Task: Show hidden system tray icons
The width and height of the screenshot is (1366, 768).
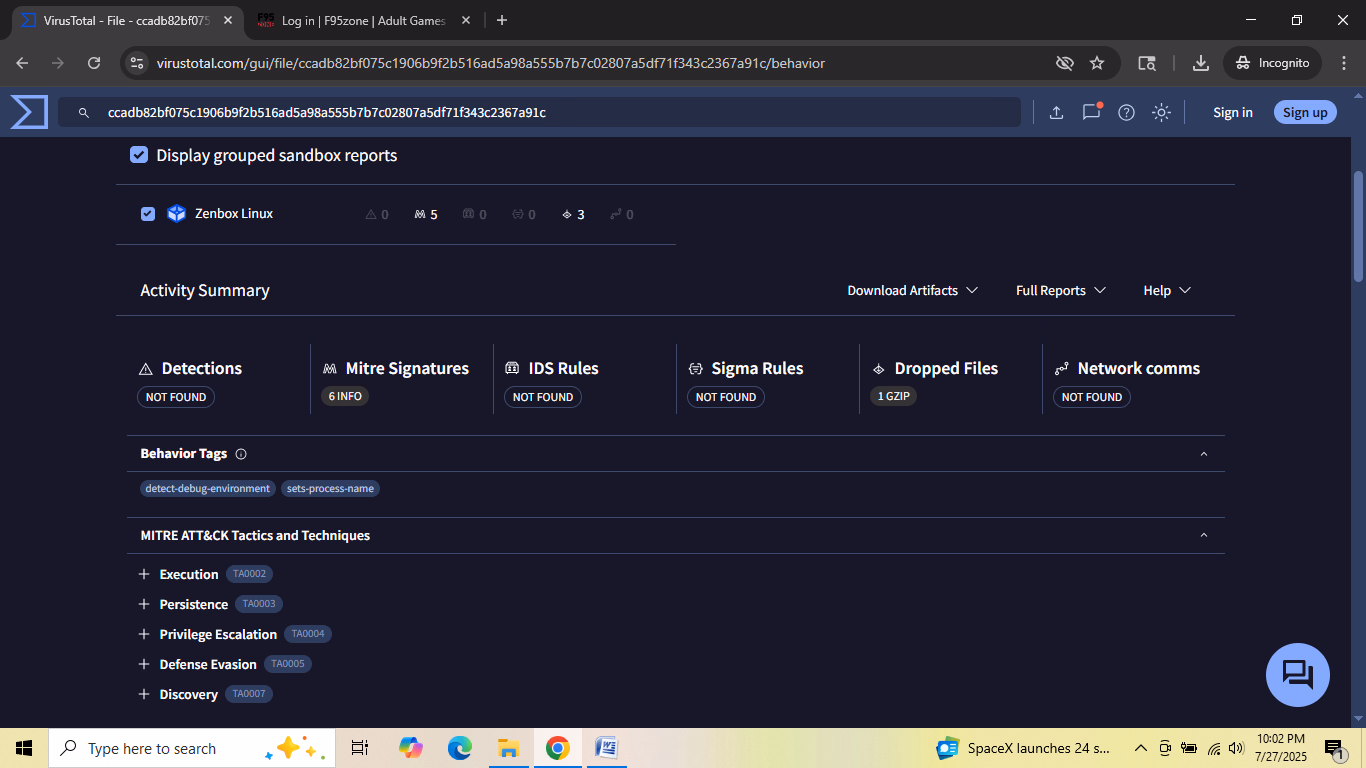Action: coord(1140,748)
